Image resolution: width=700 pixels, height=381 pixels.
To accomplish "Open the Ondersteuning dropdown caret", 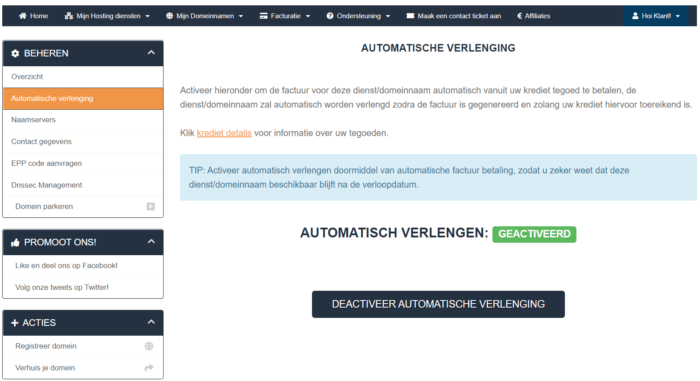I will click(388, 16).
